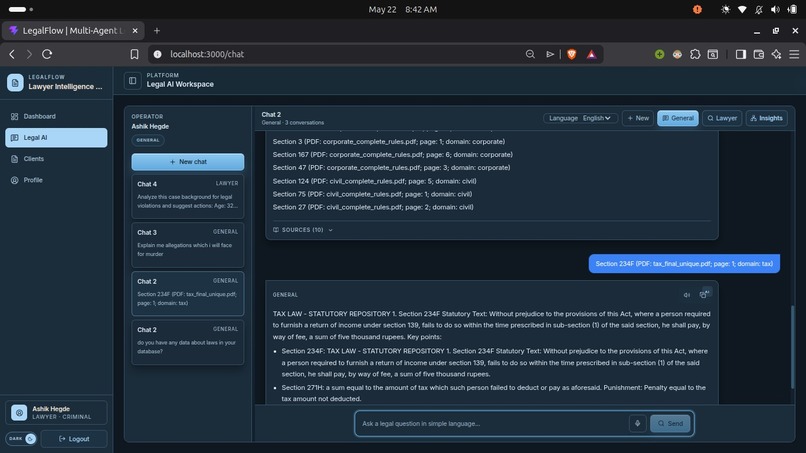Select Legal AI in the sidebar
806x453 pixels.
[x=56, y=138]
